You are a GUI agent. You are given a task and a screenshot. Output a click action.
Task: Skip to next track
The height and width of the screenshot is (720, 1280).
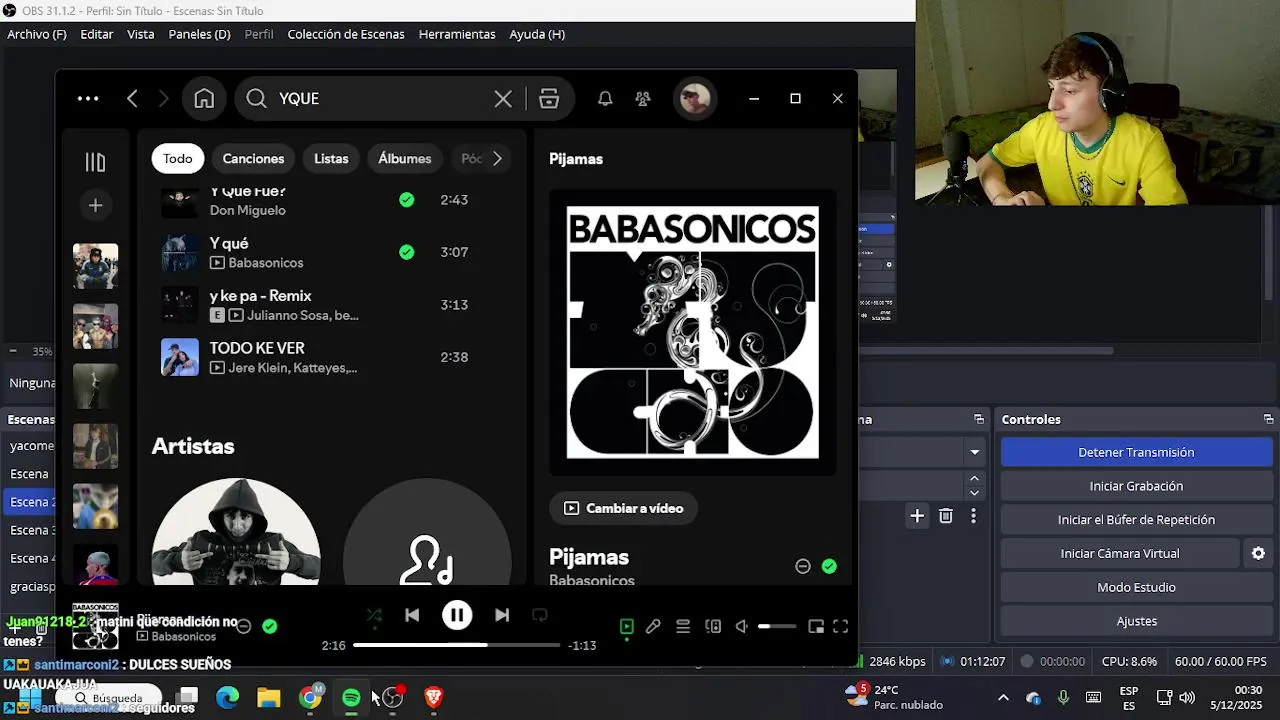(502, 615)
